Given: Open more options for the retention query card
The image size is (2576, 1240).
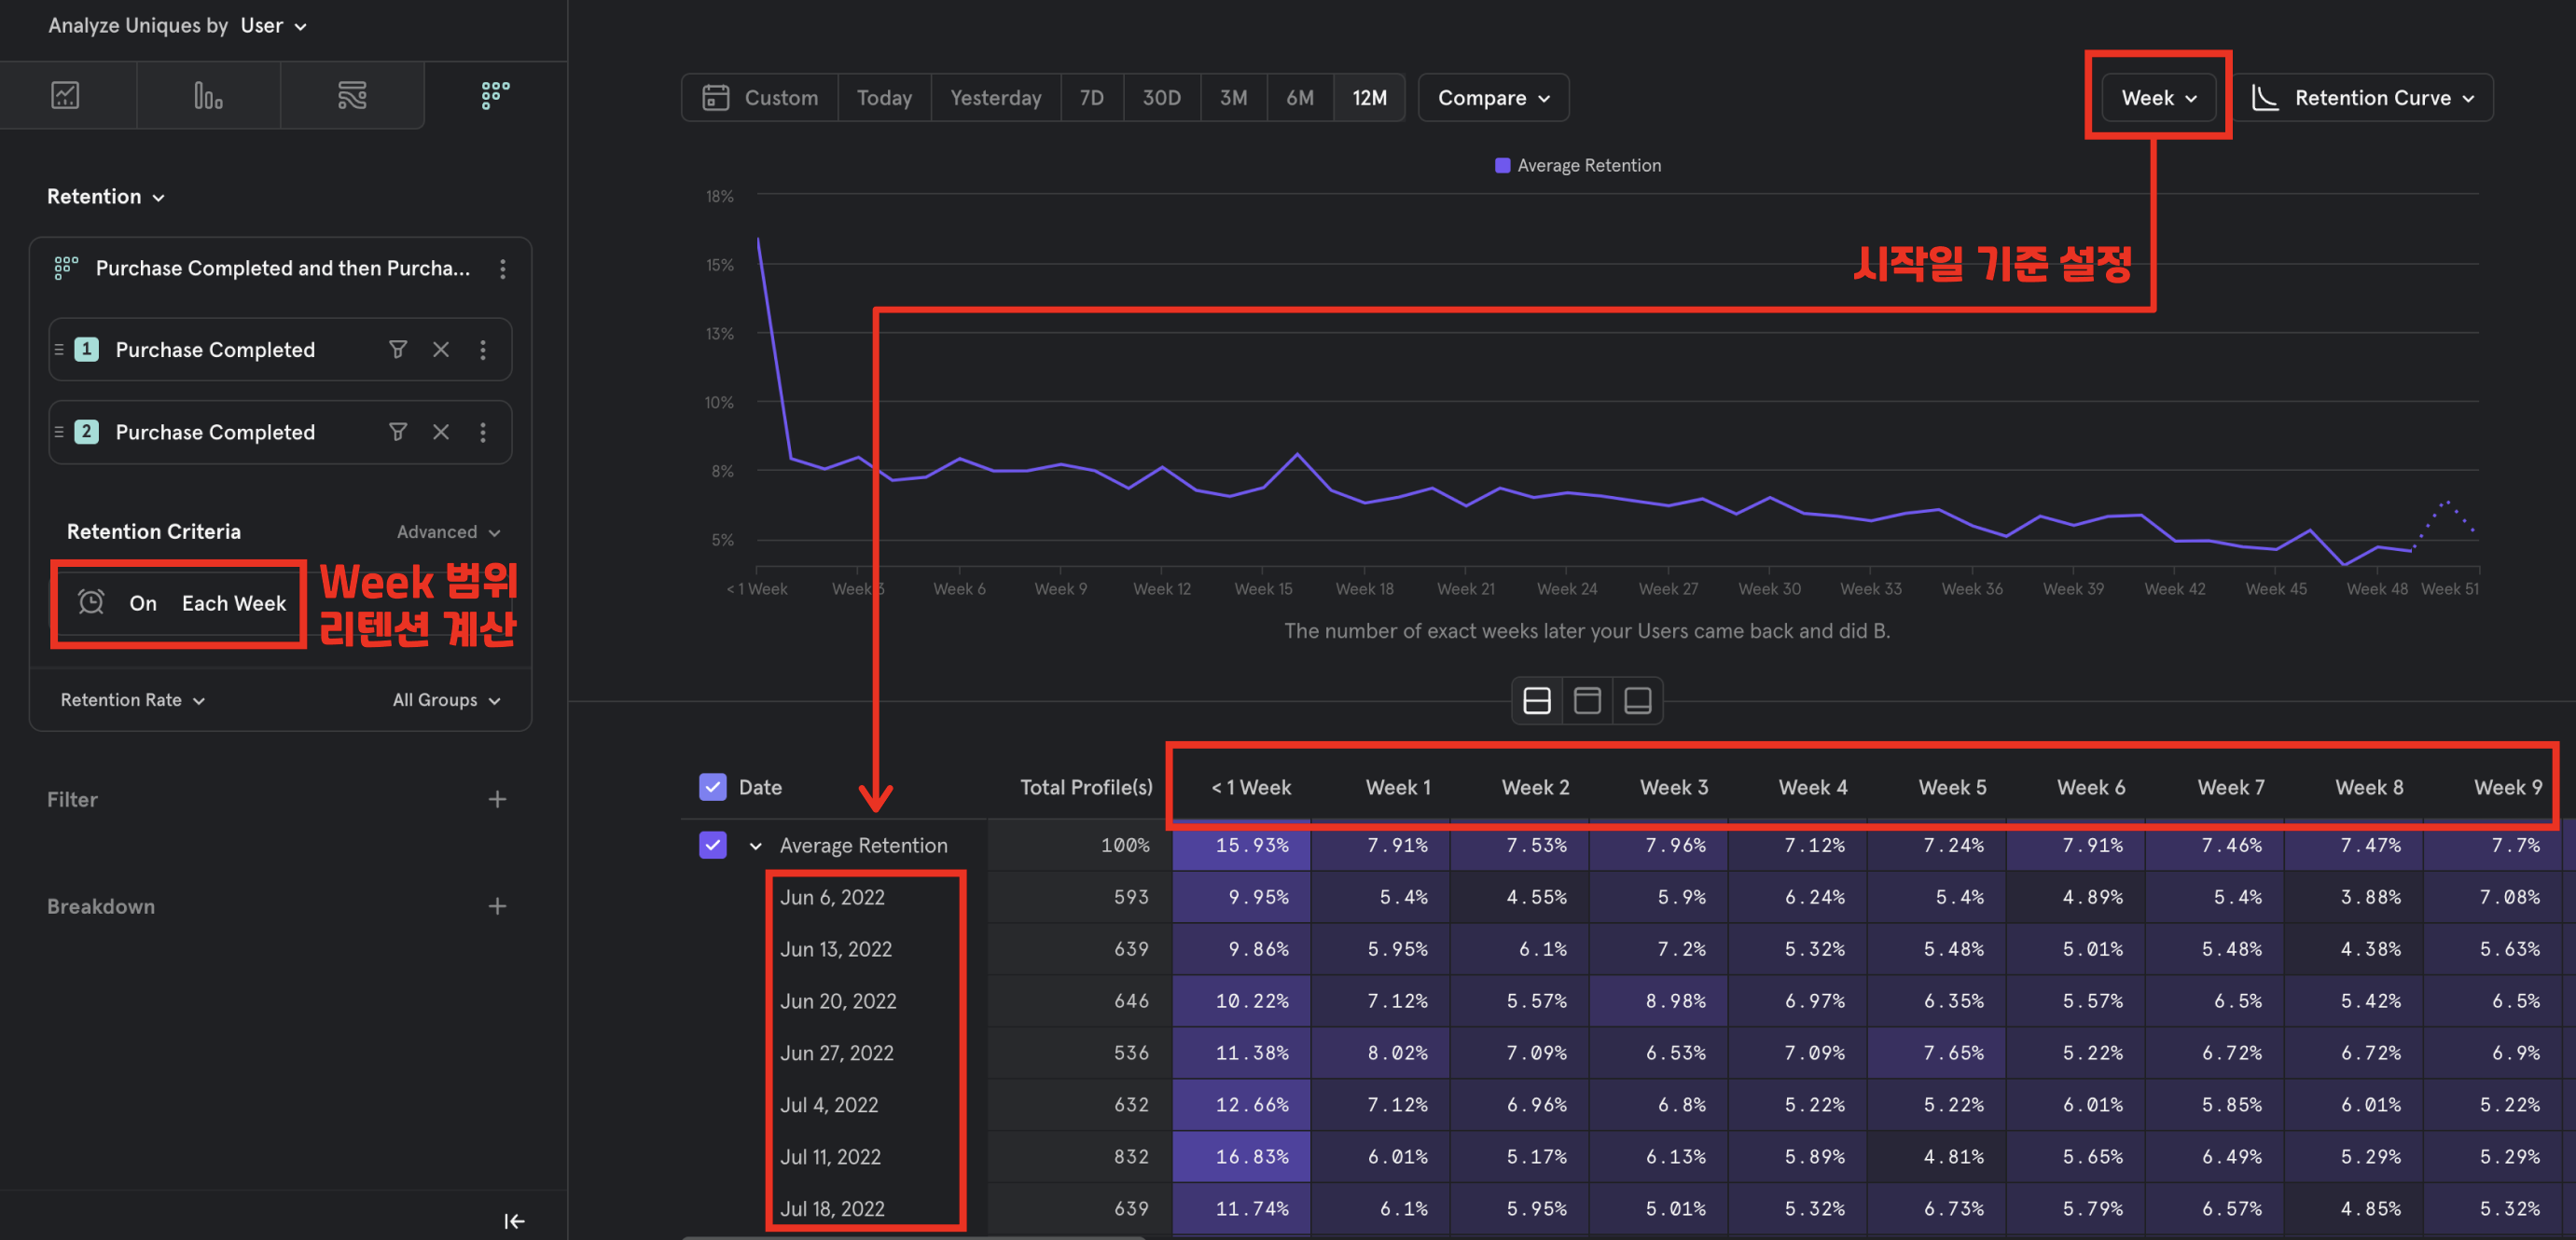Looking at the screenshot, I should pos(503,268).
